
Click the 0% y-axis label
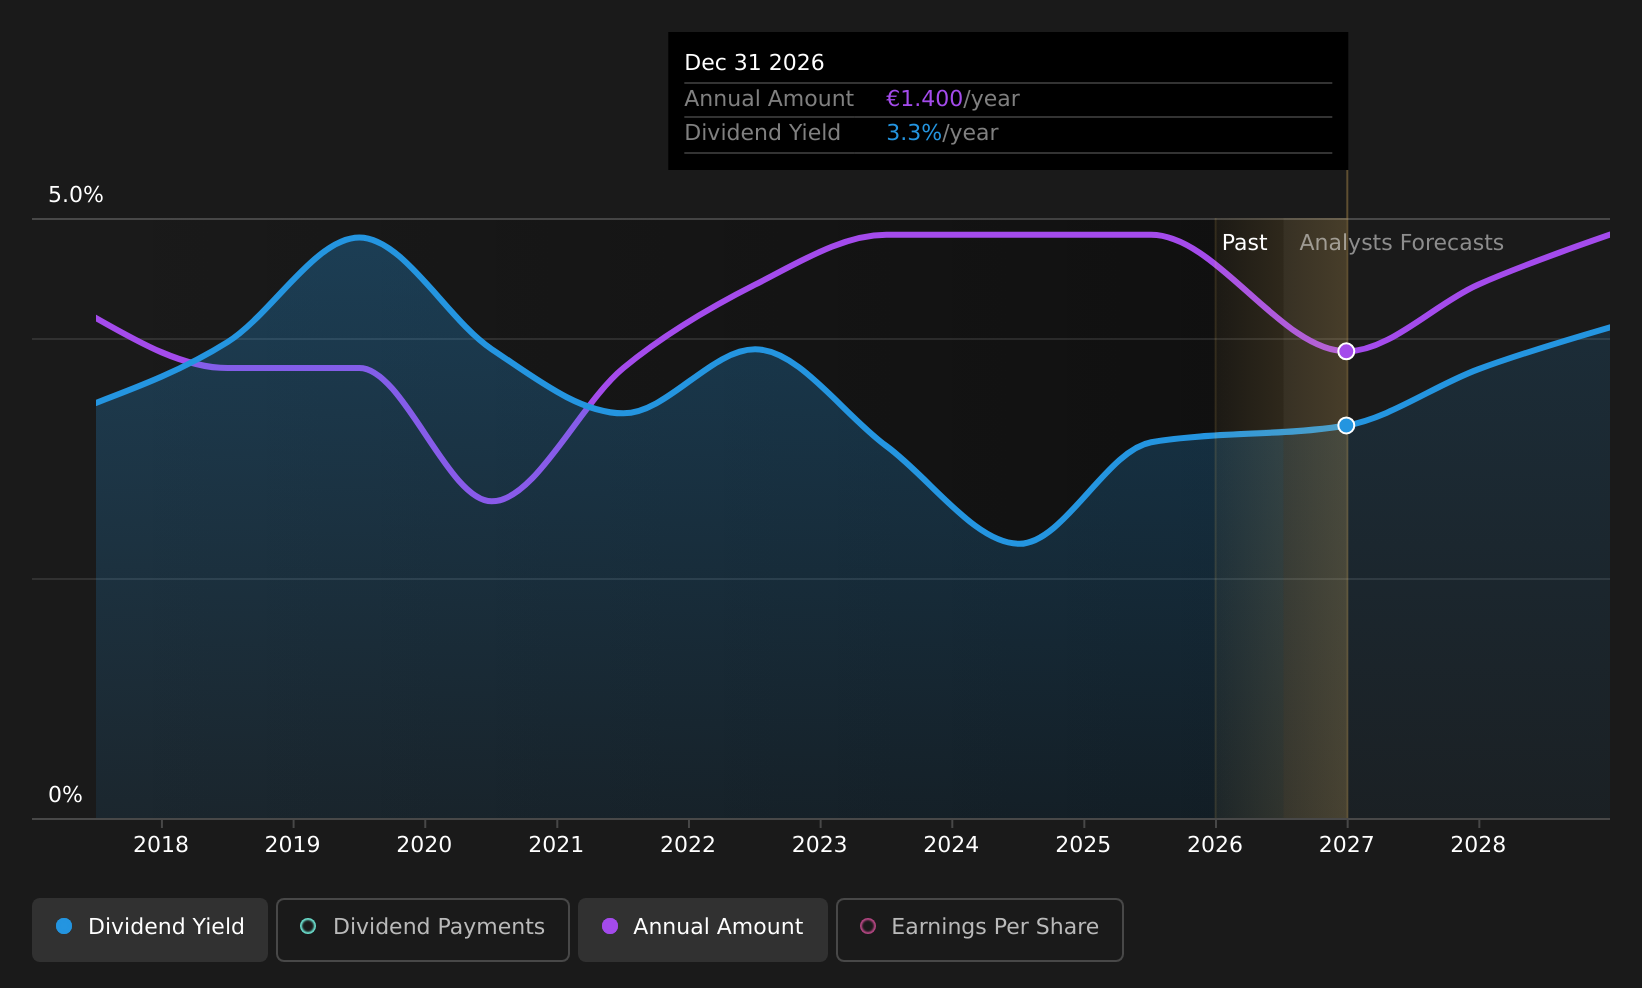point(66,795)
